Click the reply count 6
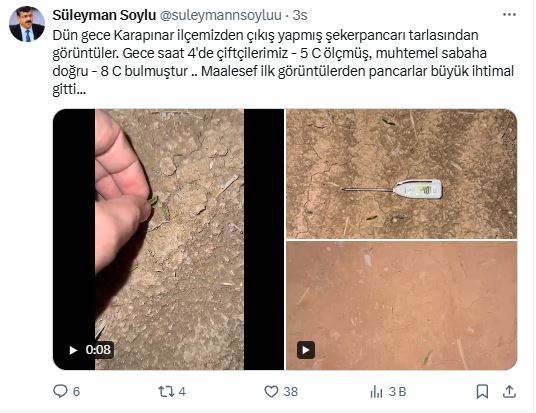This screenshot has width=536, height=413. pyautogui.click(x=77, y=392)
